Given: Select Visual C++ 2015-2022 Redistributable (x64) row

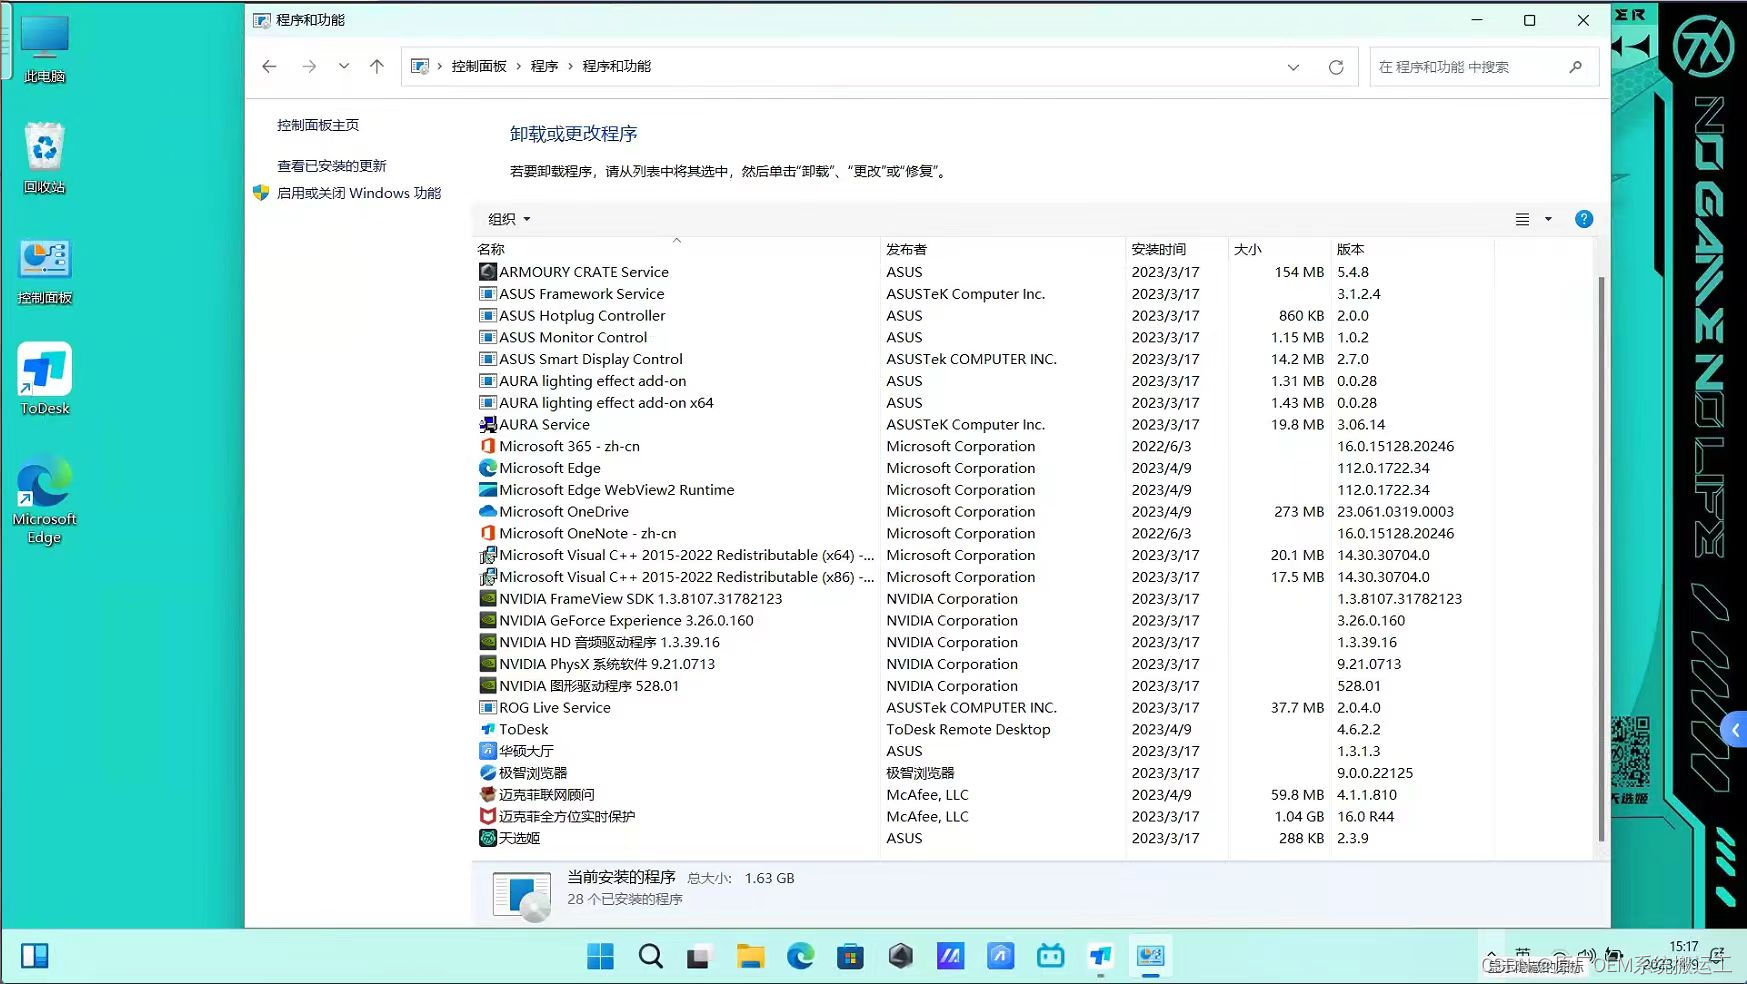Looking at the screenshot, I should coord(985,555).
